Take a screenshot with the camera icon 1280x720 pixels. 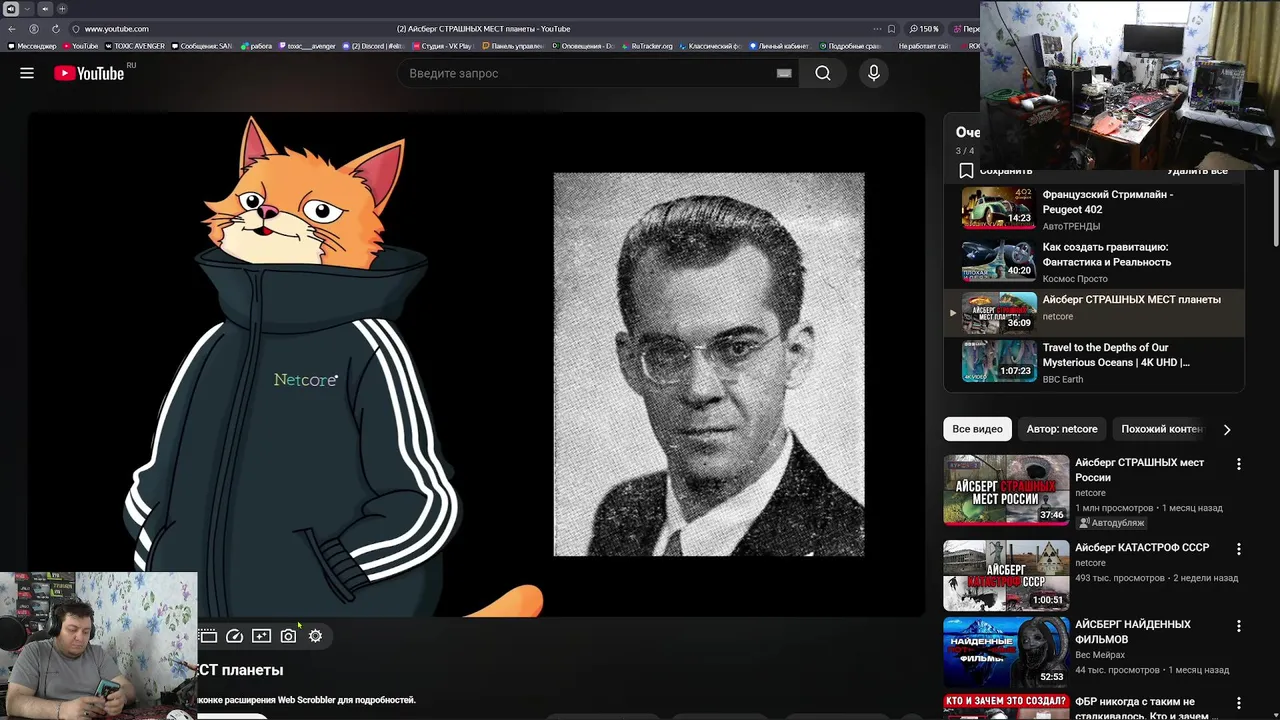pos(288,636)
